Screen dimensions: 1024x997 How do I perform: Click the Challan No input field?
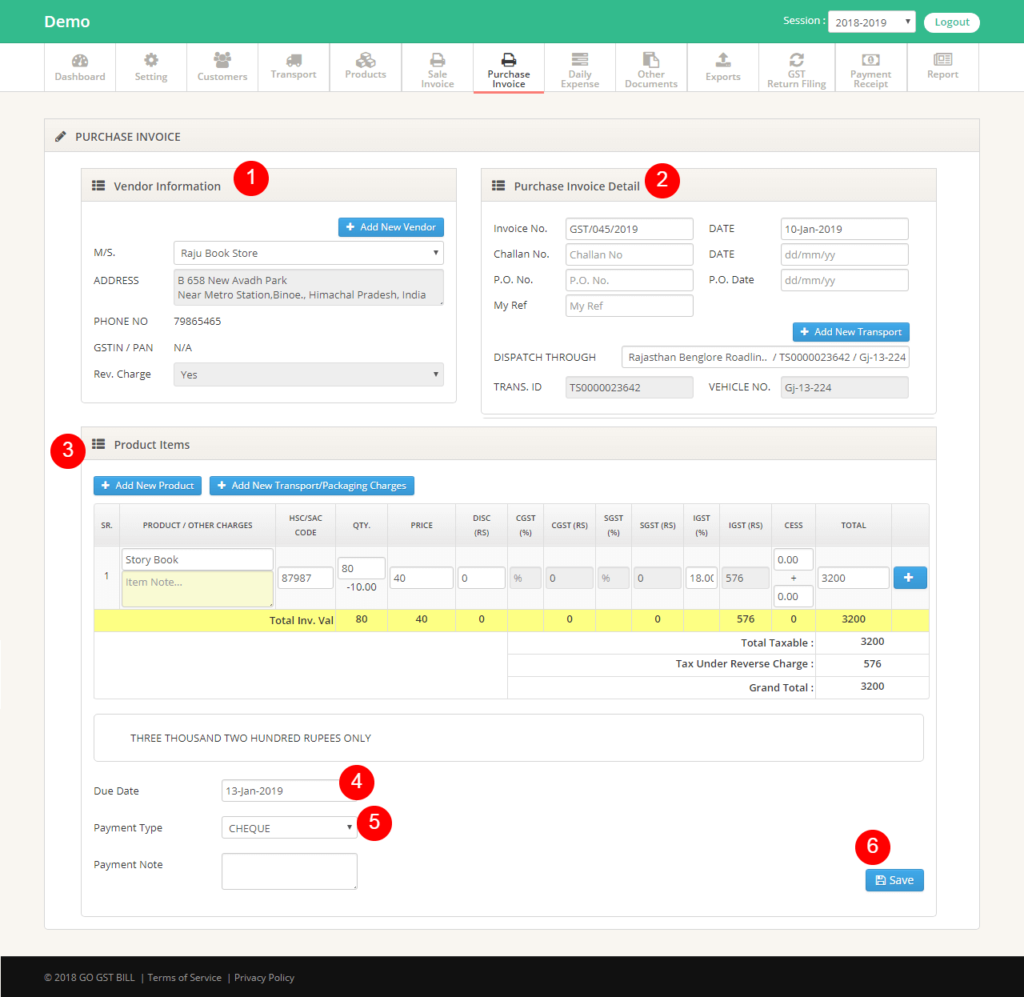[628, 254]
